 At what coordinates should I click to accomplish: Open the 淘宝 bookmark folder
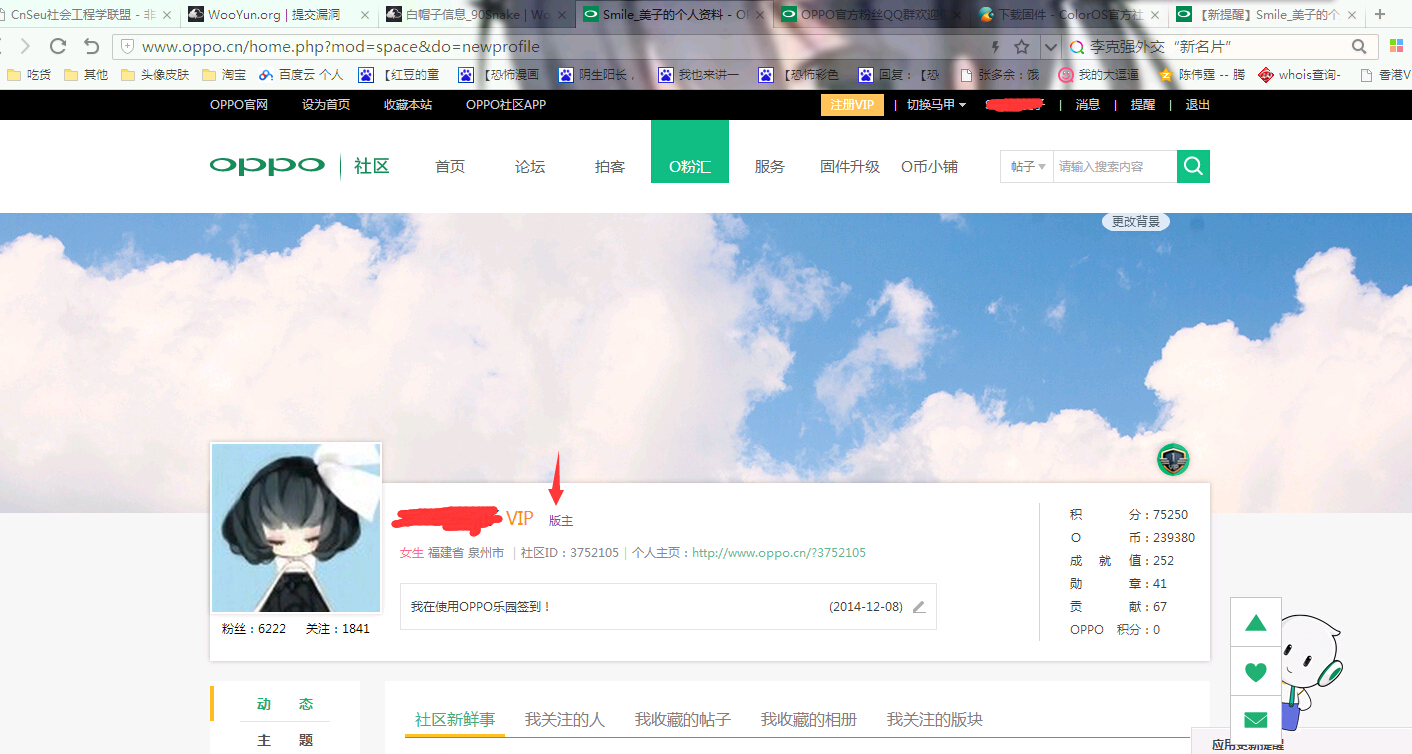point(224,74)
